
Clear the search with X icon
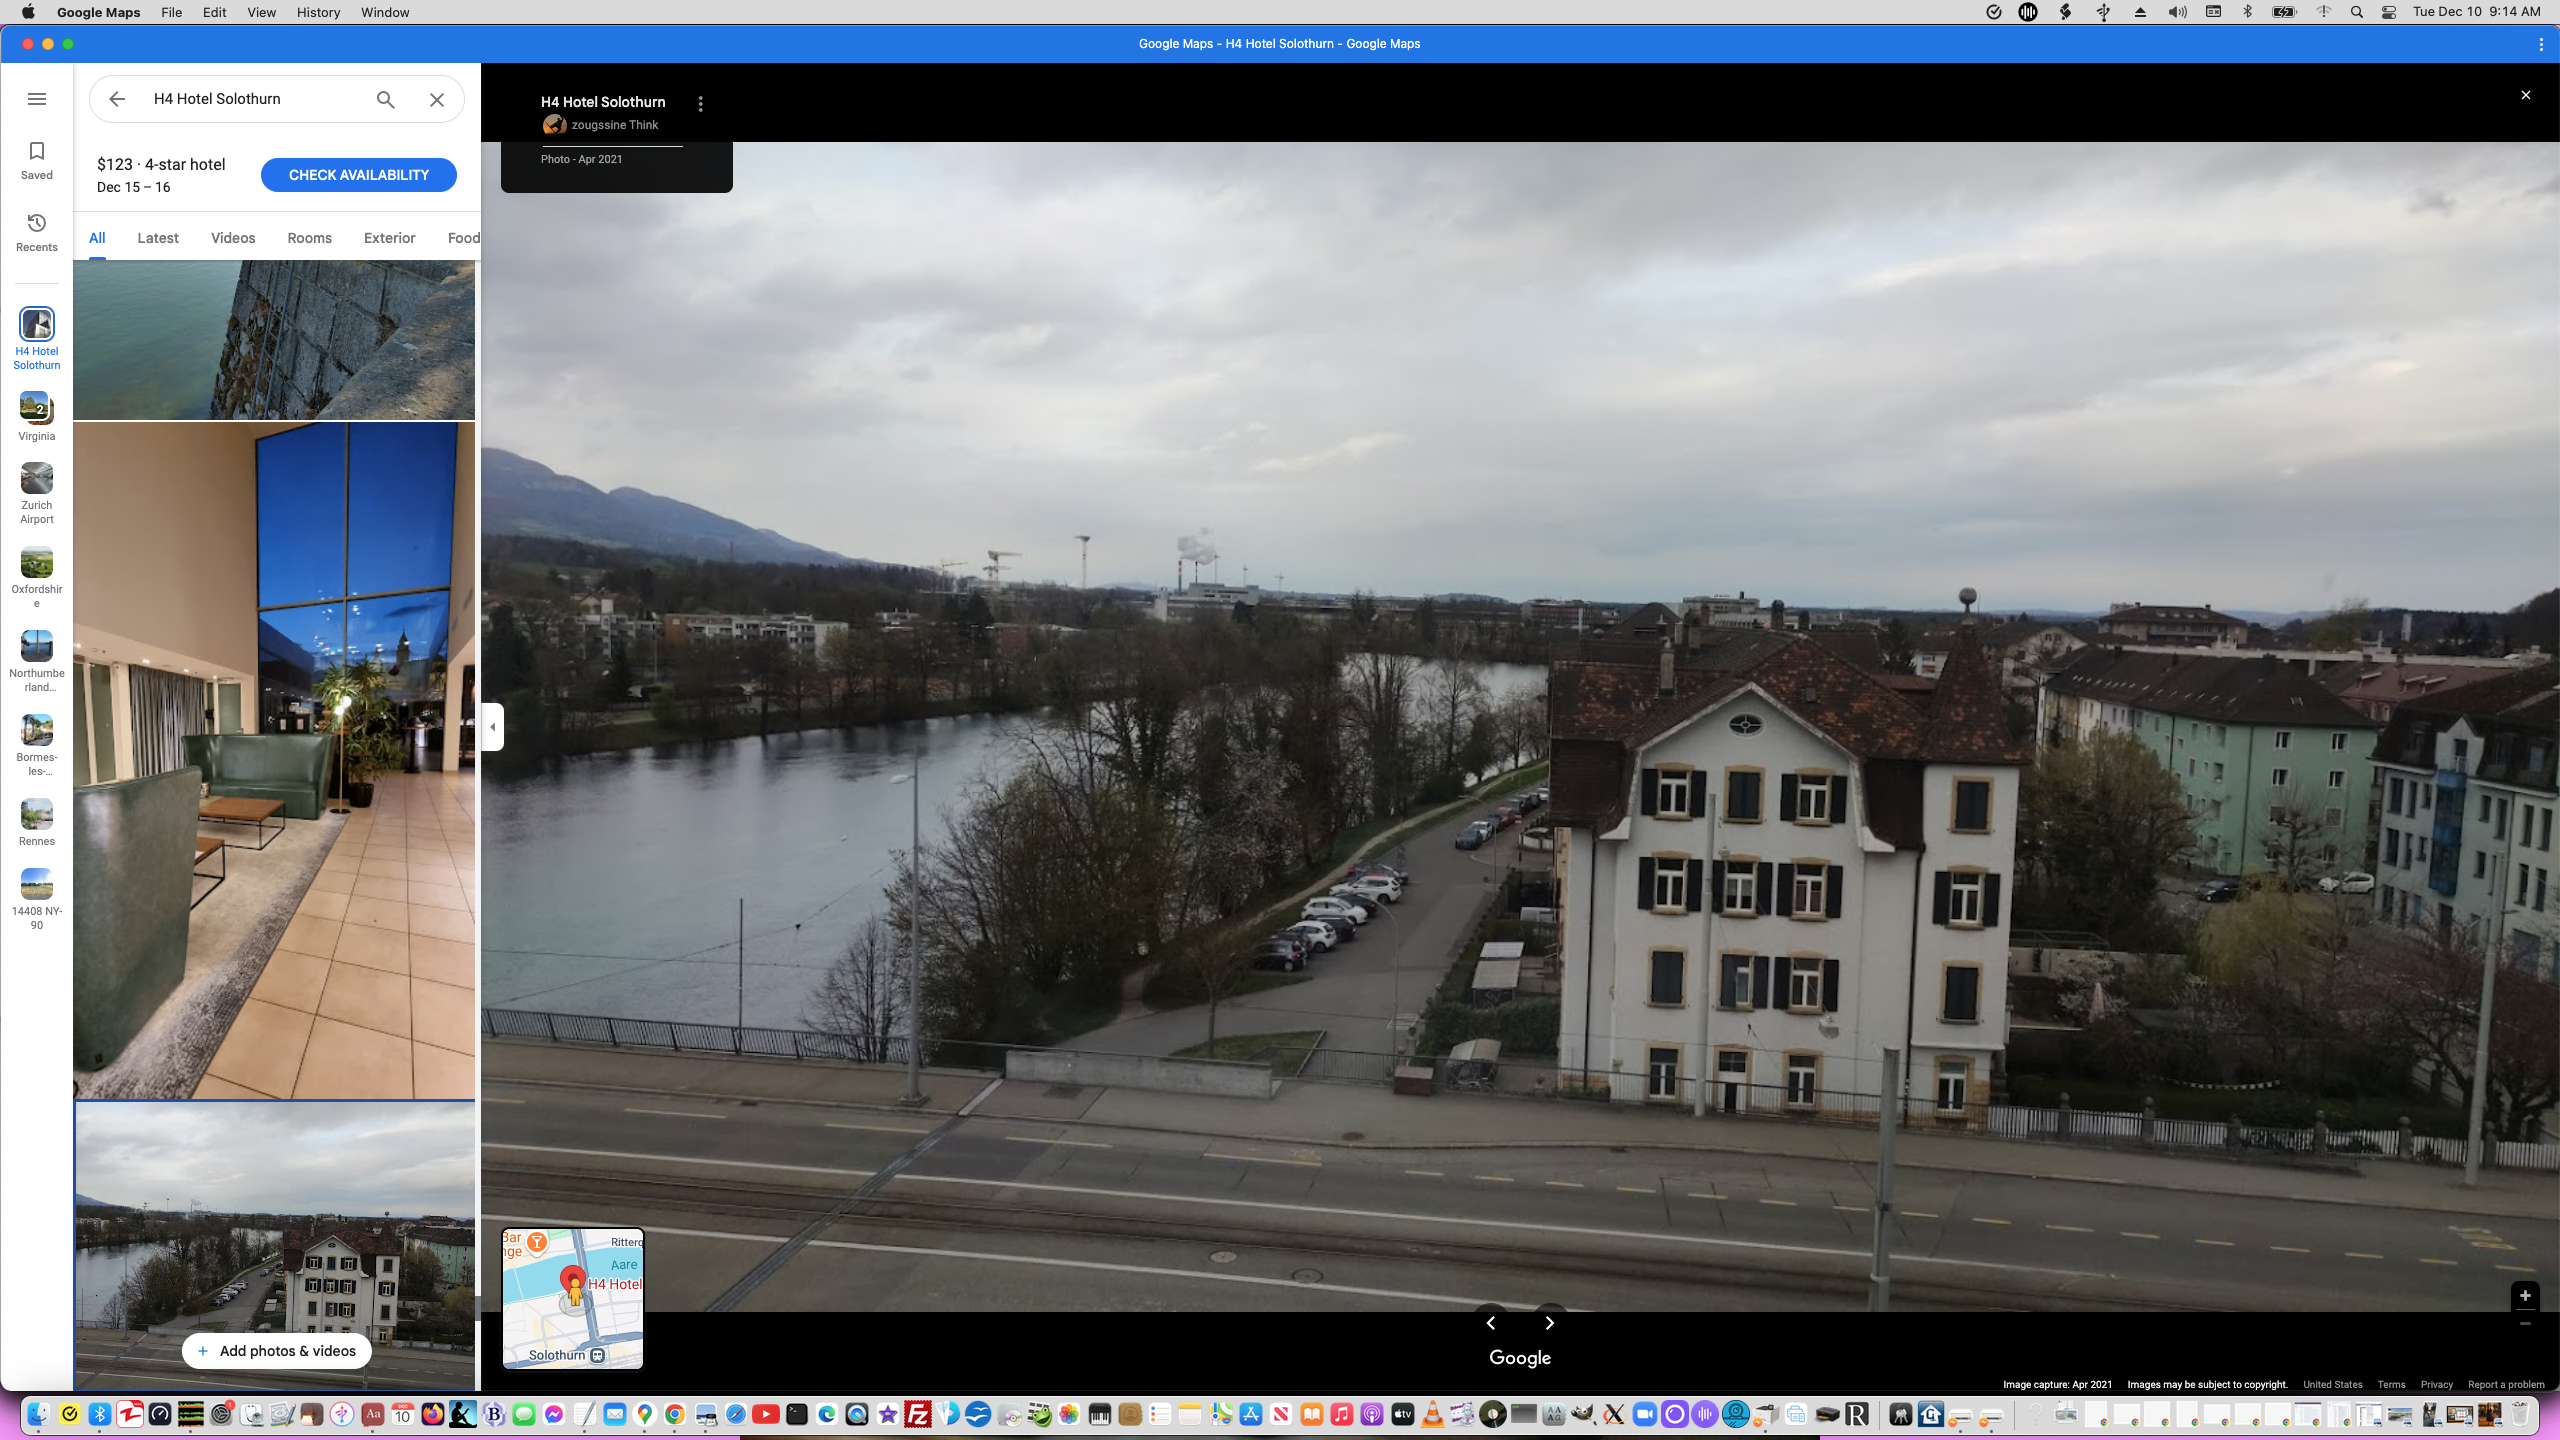437,99
